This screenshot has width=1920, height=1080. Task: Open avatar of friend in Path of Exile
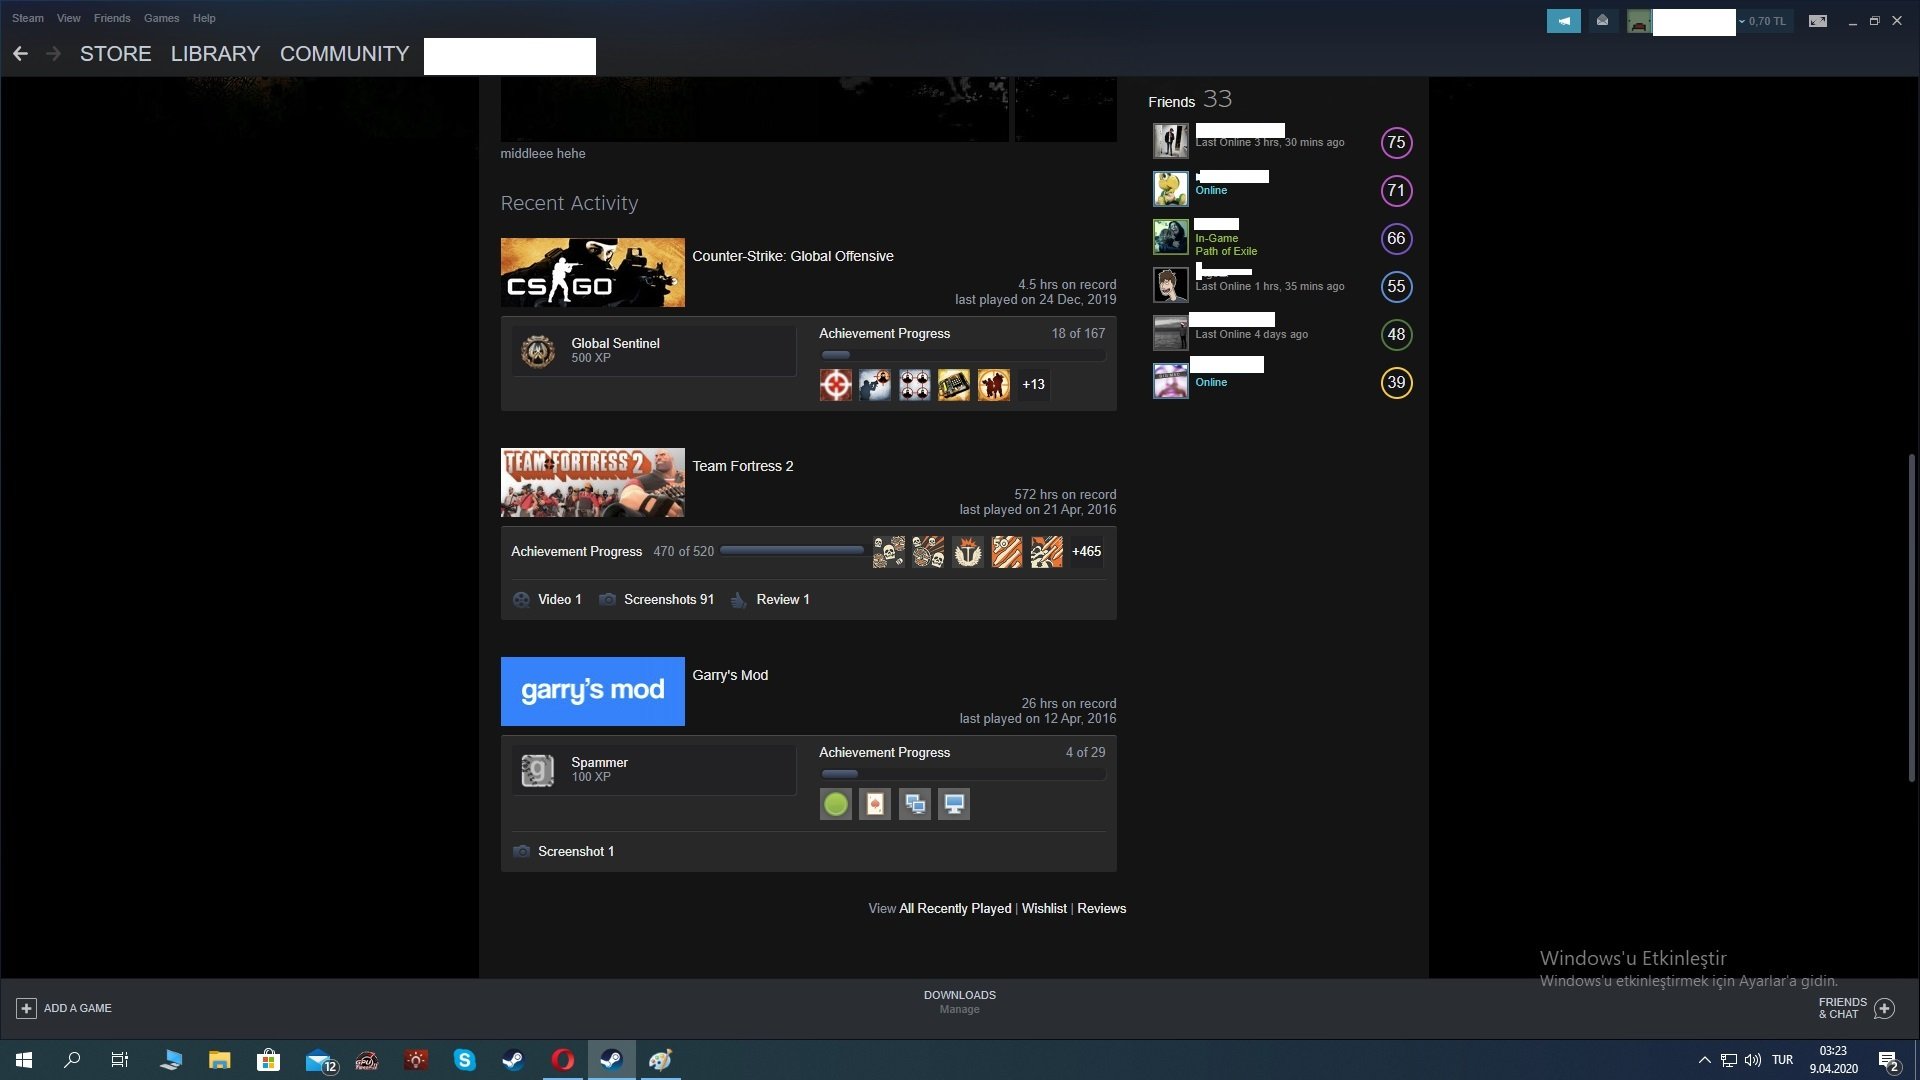tap(1171, 237)
